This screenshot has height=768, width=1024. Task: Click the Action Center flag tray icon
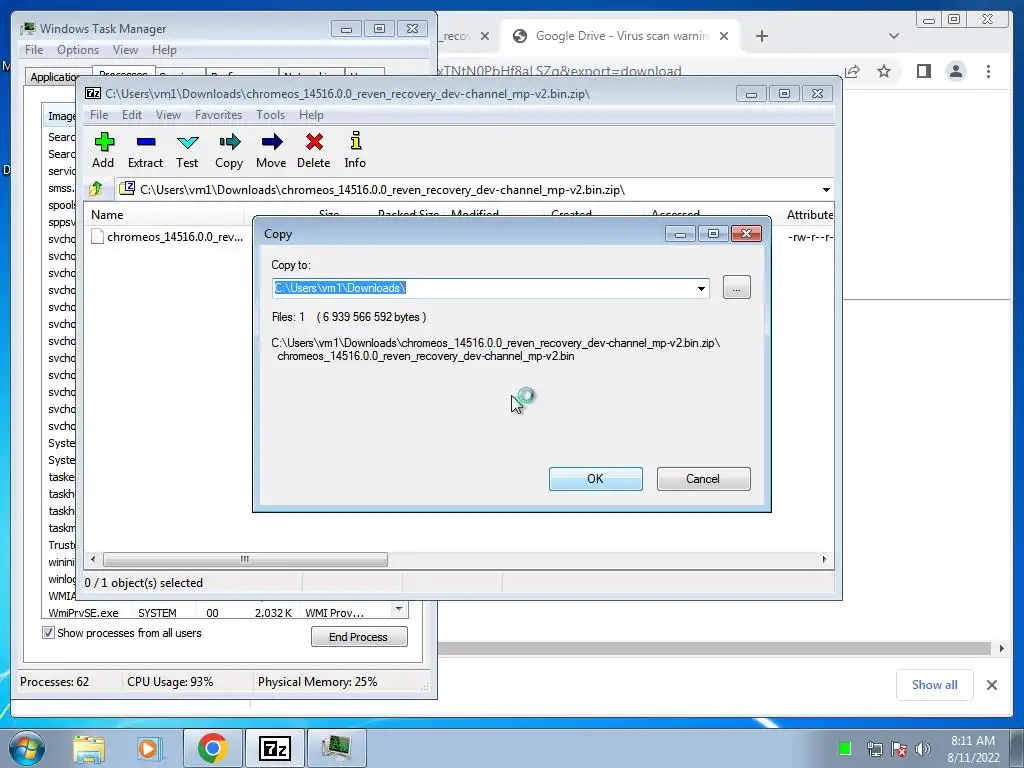pyautogui.click(x=899, y=748)
